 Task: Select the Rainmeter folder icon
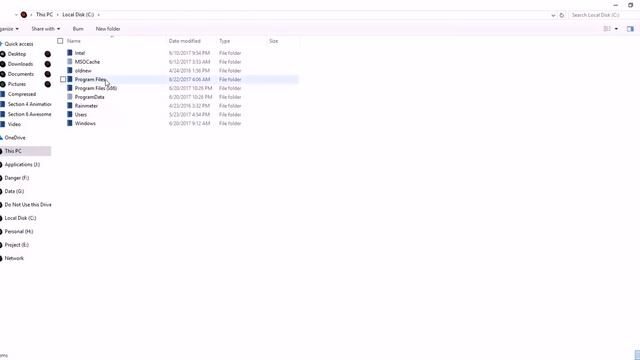(x=70, y=106)
